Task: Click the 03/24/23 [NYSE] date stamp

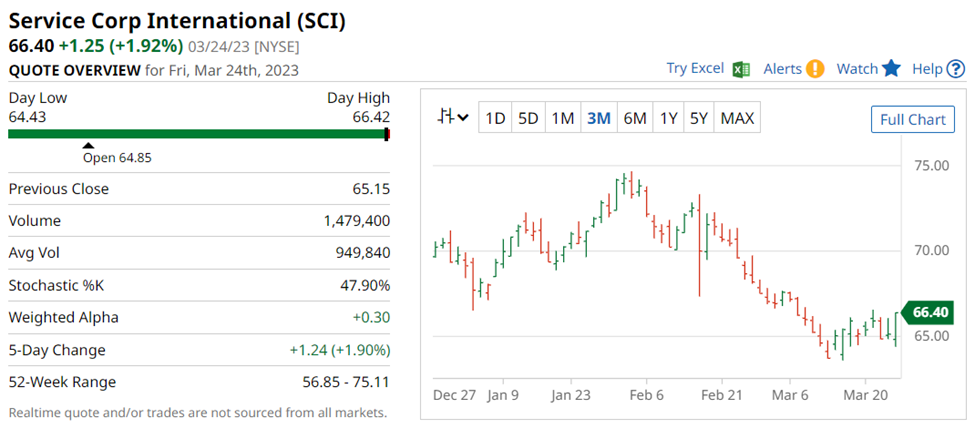Action: pyautogui.click(x=244, y=47)
